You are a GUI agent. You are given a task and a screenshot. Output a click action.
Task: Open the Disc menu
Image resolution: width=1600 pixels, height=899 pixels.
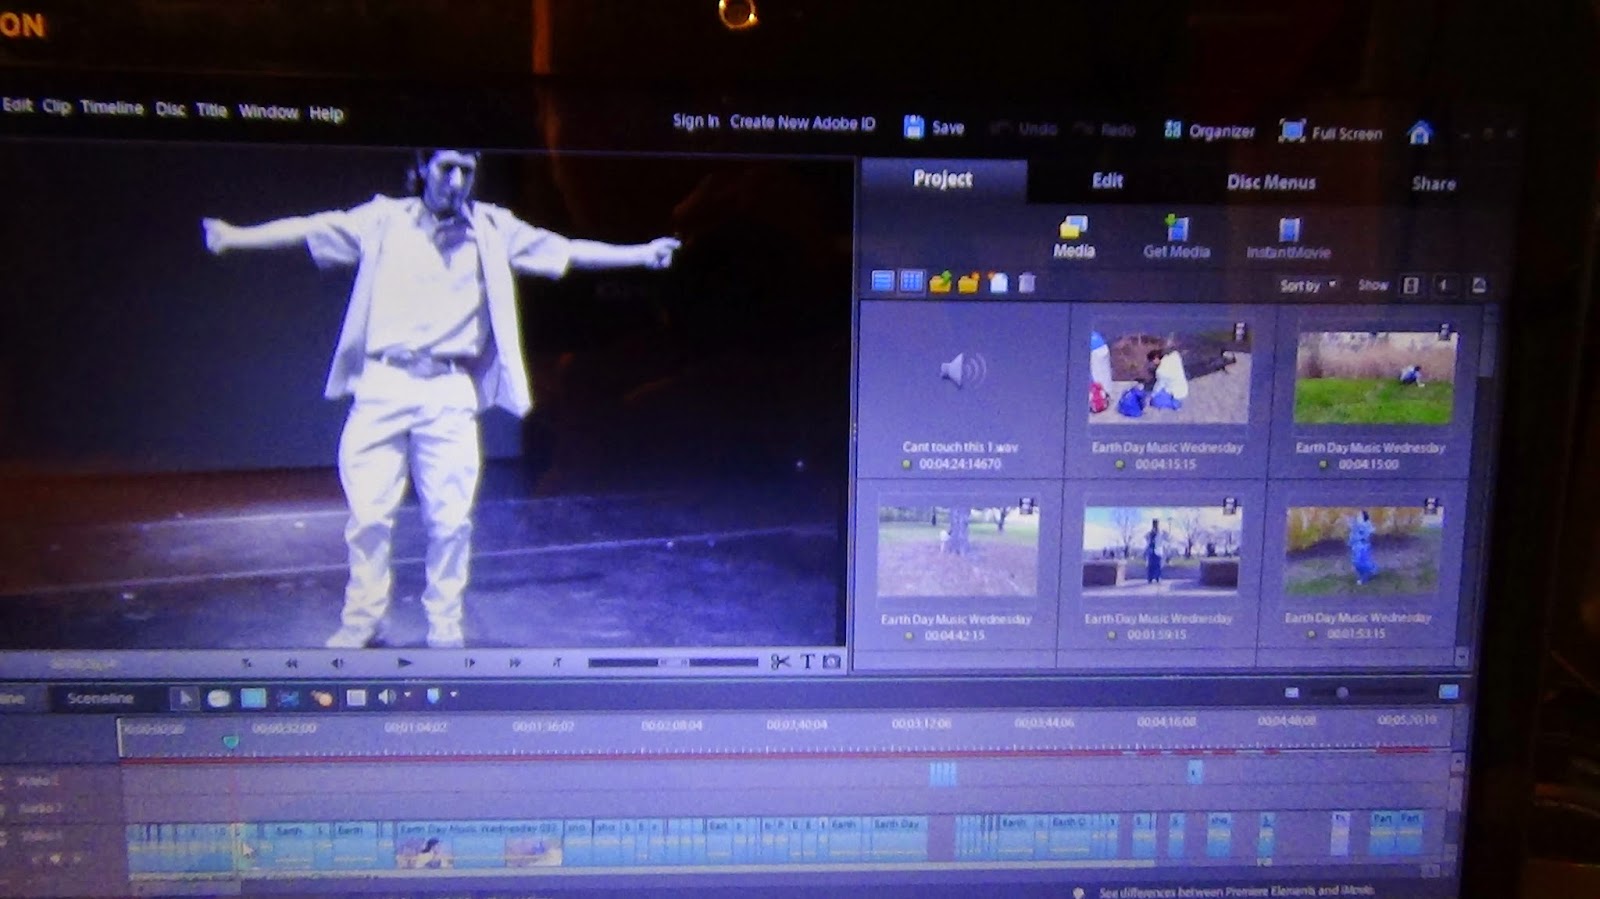[x=170, y=109]
